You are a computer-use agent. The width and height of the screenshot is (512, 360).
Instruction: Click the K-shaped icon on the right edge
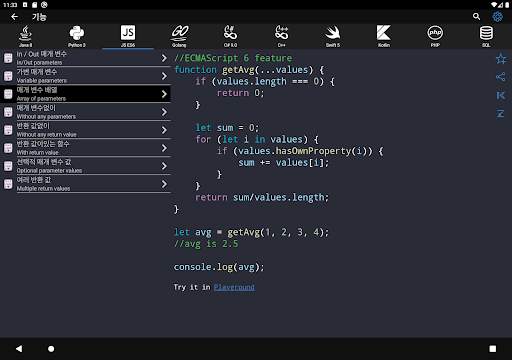click(501, 95)
